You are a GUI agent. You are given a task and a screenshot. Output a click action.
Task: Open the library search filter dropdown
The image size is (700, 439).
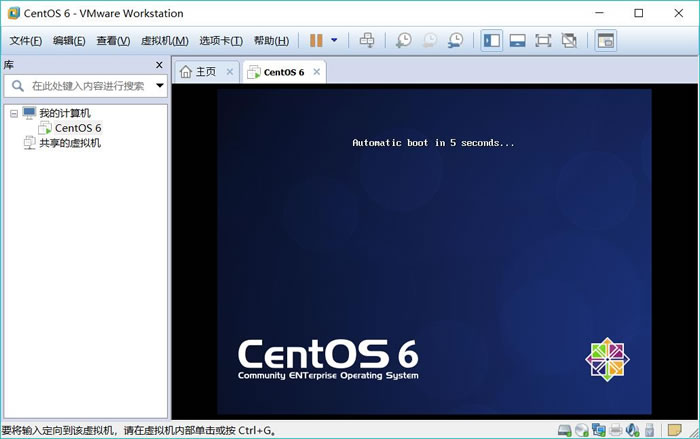pos(159,86)
